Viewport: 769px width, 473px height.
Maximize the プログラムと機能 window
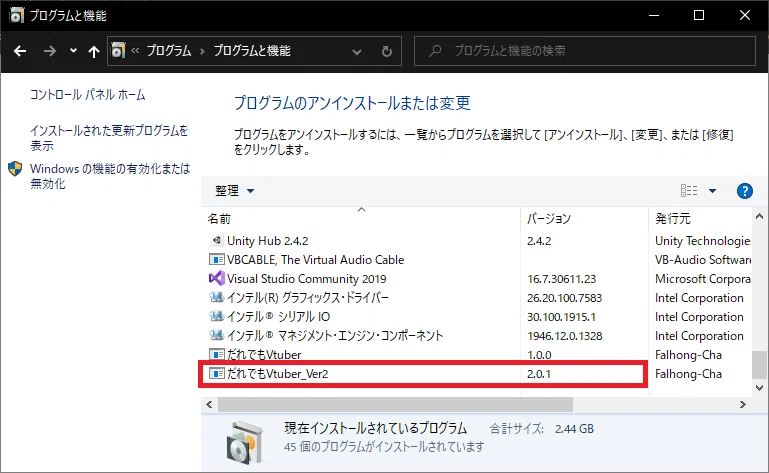pyautogui.click(x=699, y=15)
